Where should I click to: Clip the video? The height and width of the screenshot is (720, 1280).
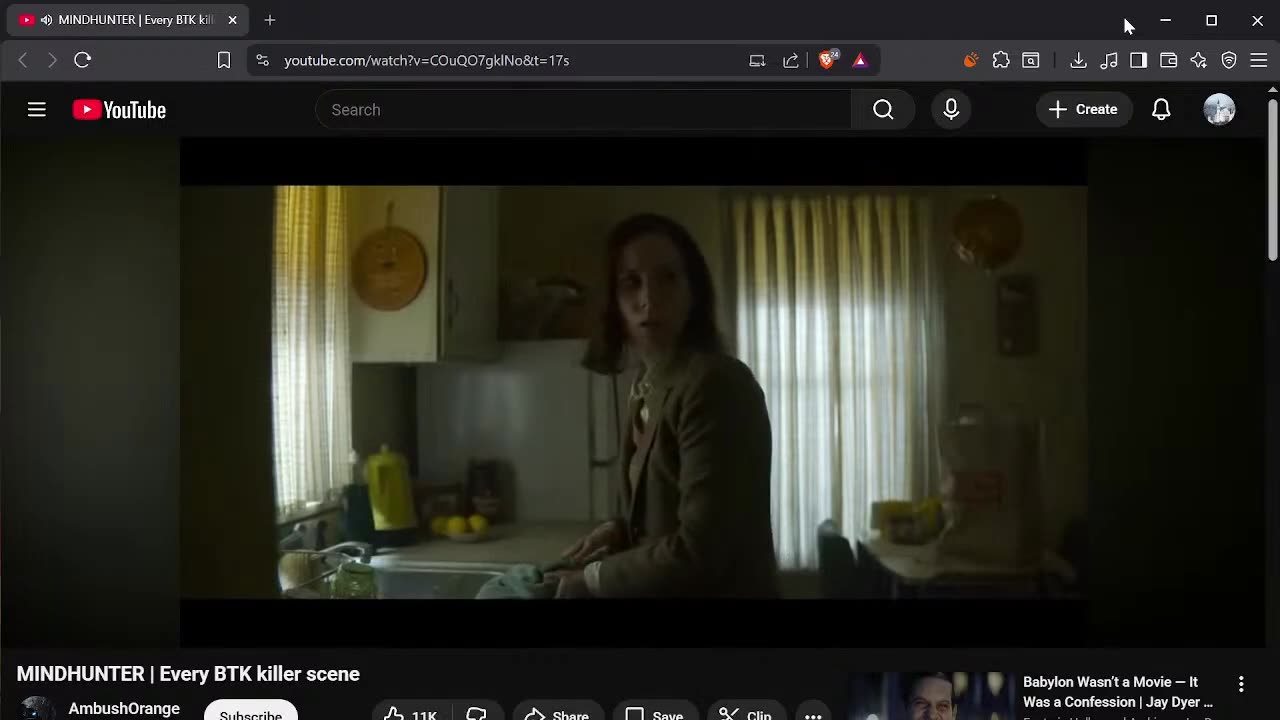pyautogui.click(x=746, y=712)
